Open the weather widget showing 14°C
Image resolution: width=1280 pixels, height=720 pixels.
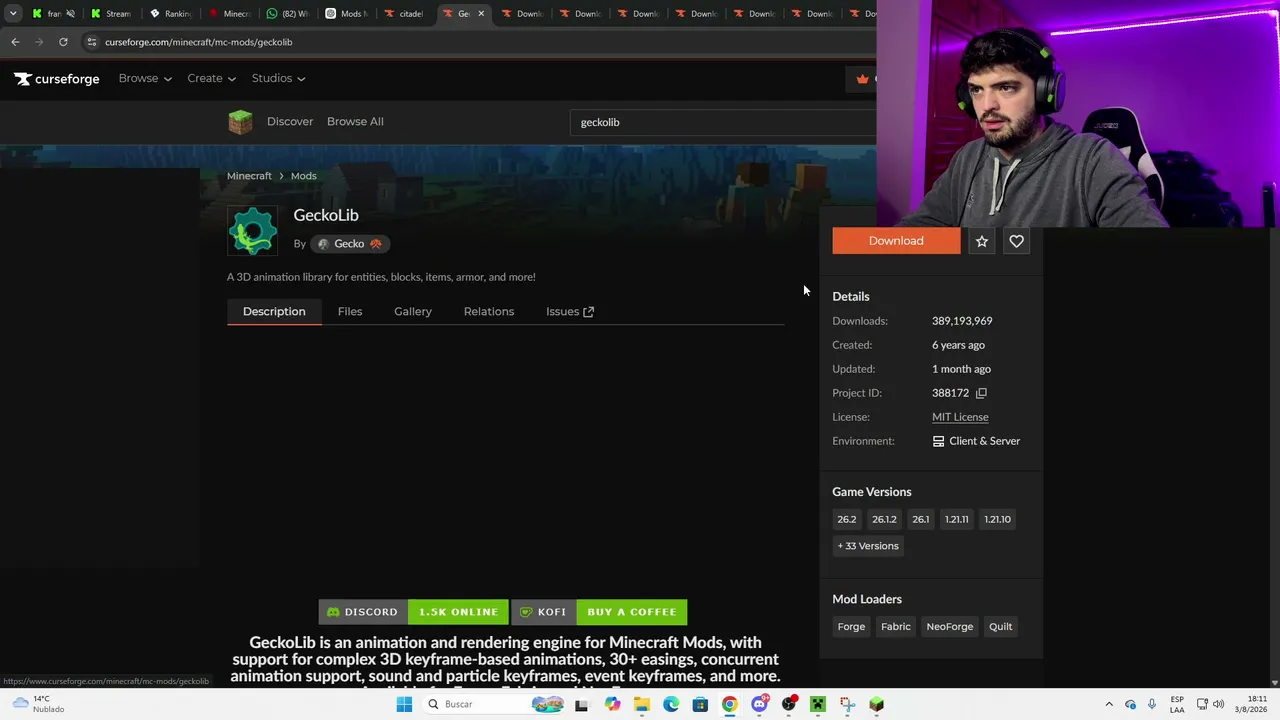pyautogui.click(x=36, y=704)
